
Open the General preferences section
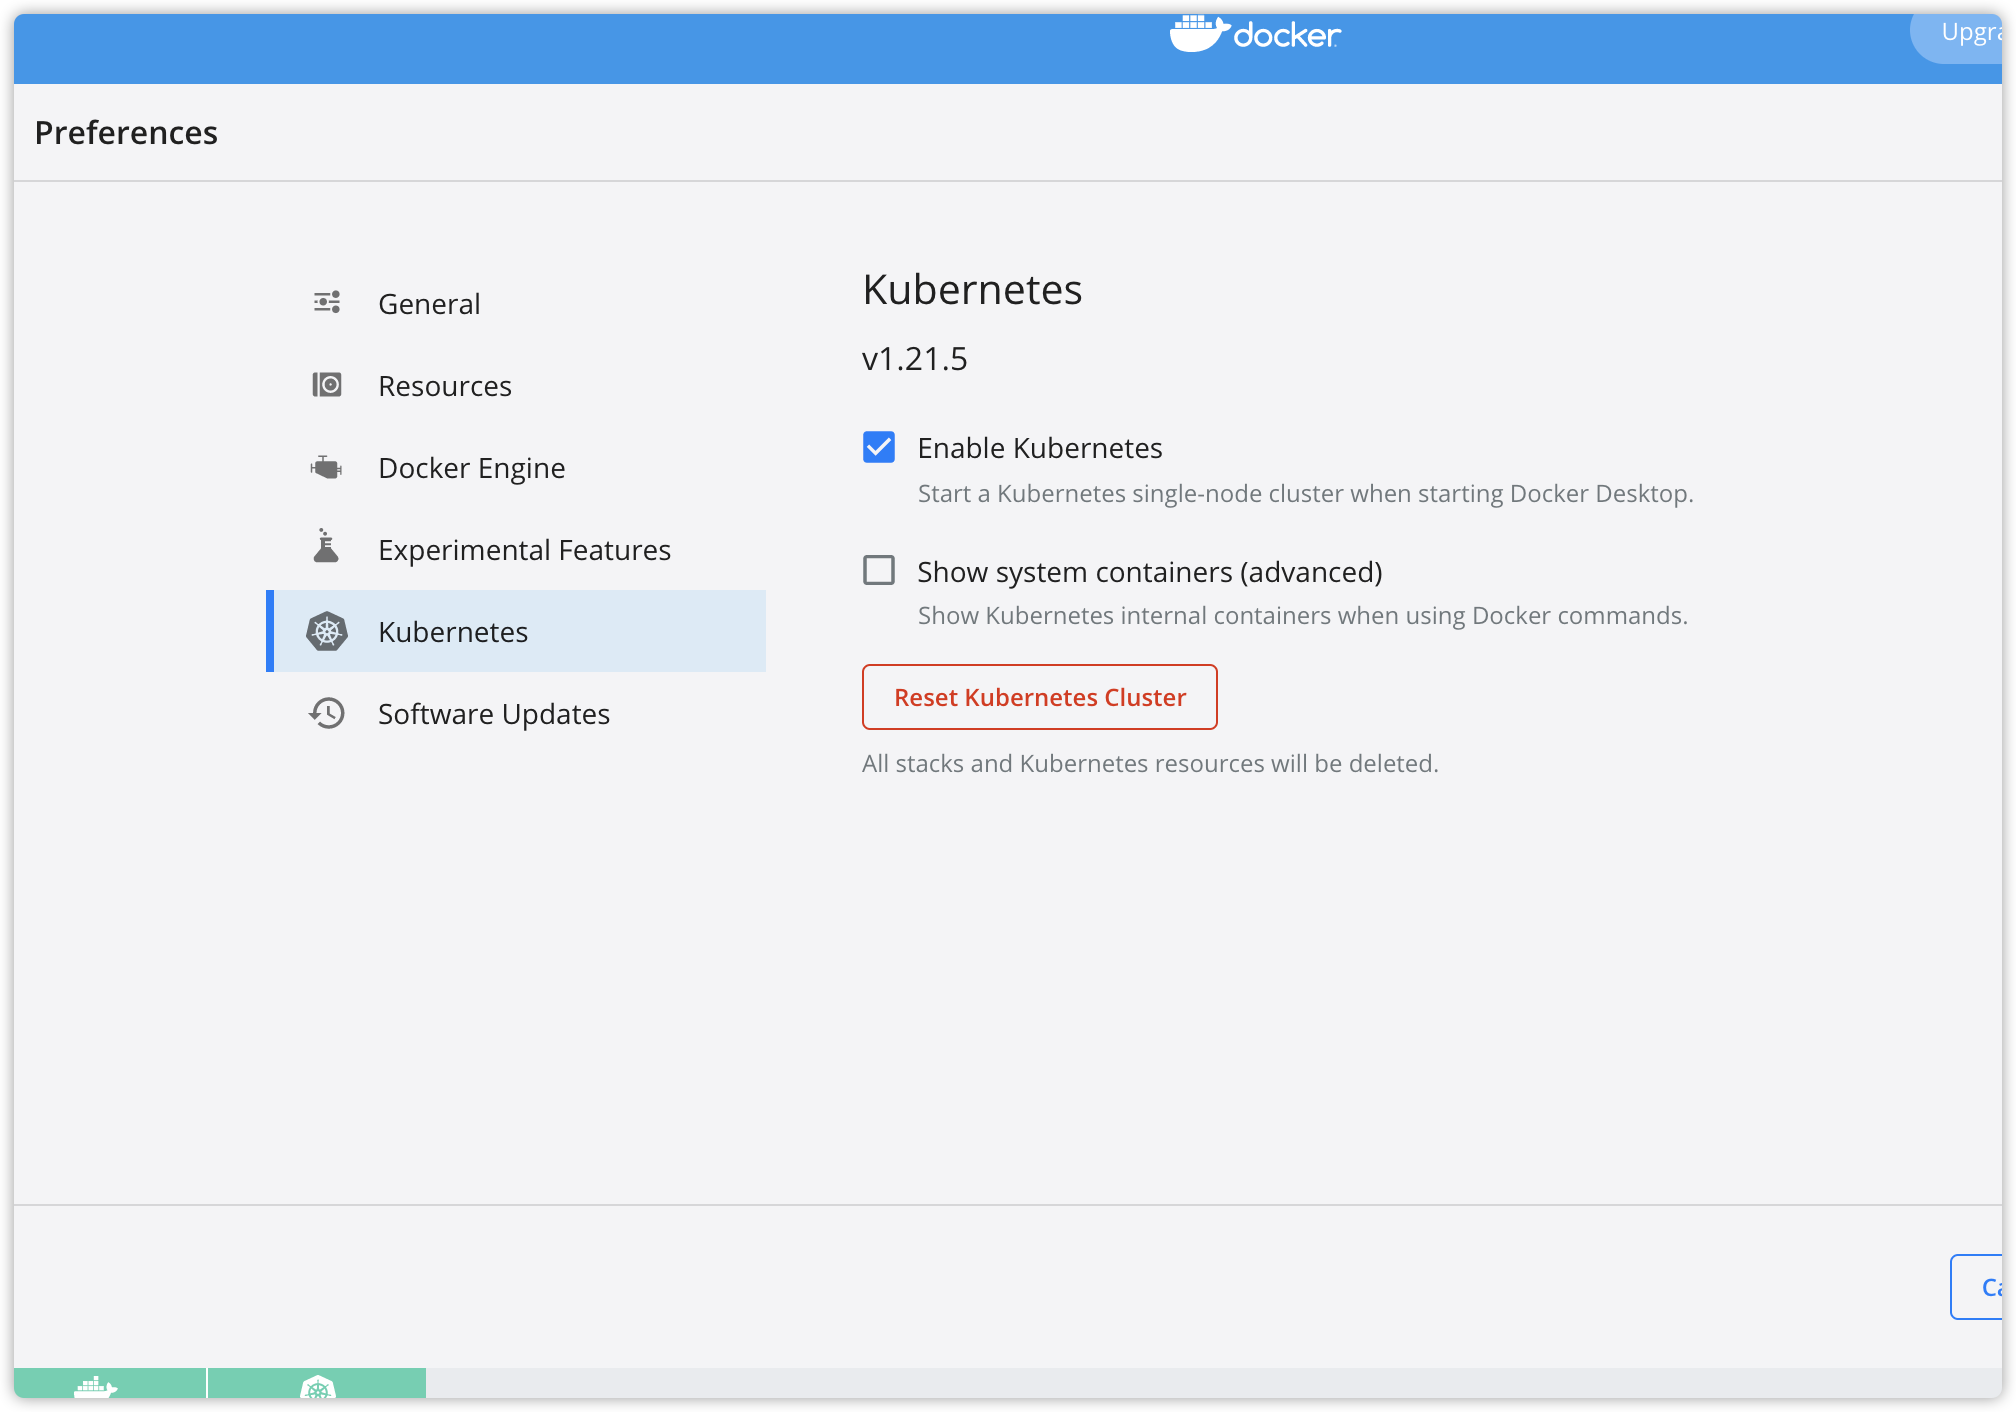pyautogui.click(x=429, y=304)
